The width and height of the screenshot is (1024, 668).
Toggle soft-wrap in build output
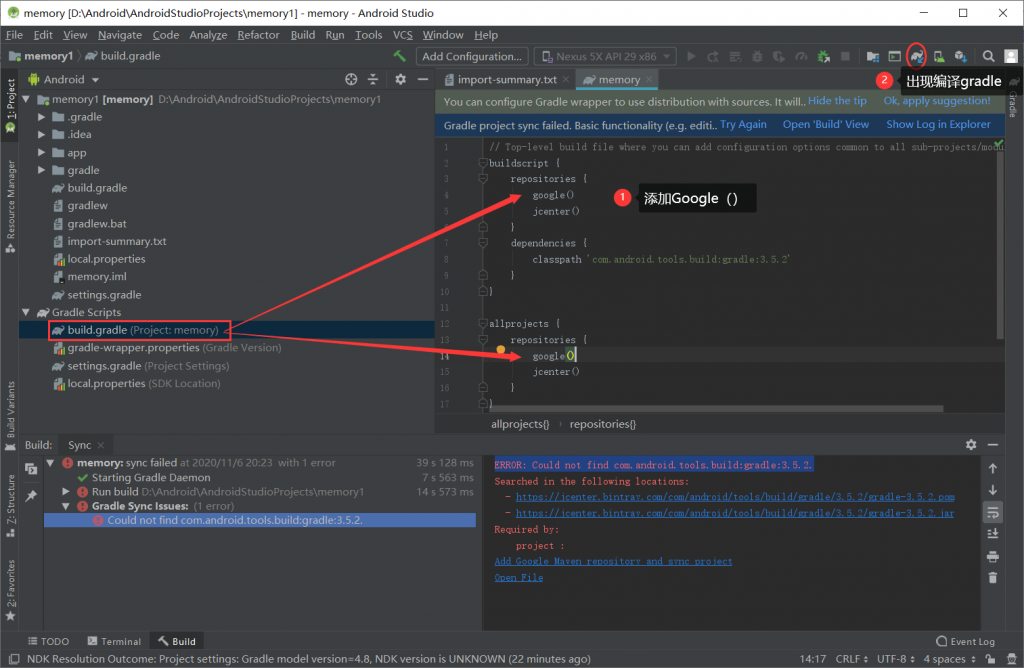(993, 512)
